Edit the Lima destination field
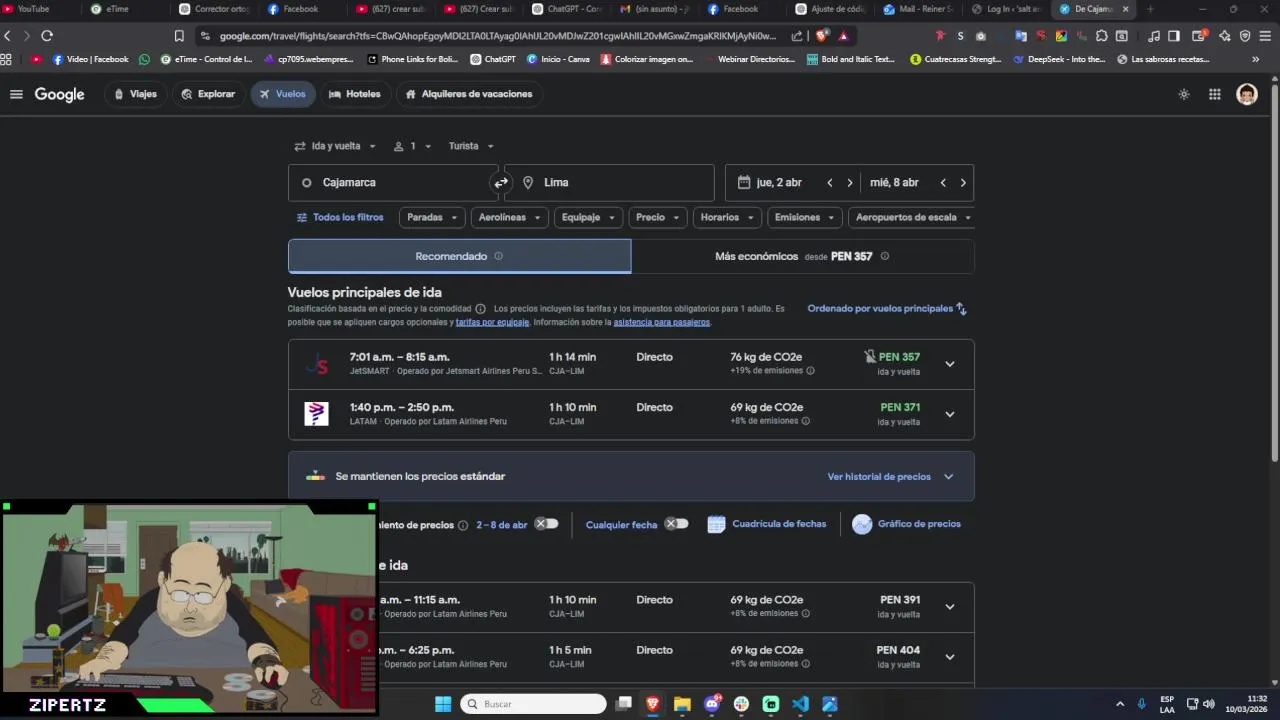This screenshot has width=1280, height=720. 609,183
